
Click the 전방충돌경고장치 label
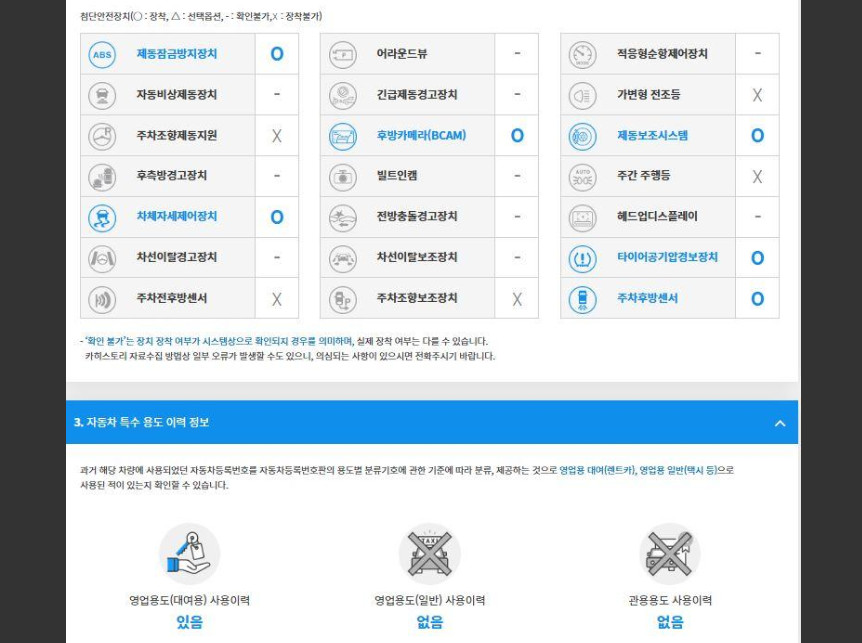click(x=417, y=217)
